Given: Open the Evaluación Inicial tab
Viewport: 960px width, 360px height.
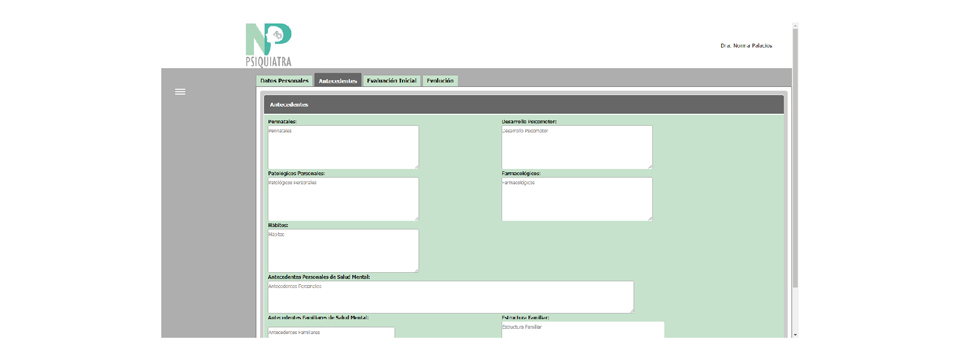Looking at the screenshot, I should [392, 81].
